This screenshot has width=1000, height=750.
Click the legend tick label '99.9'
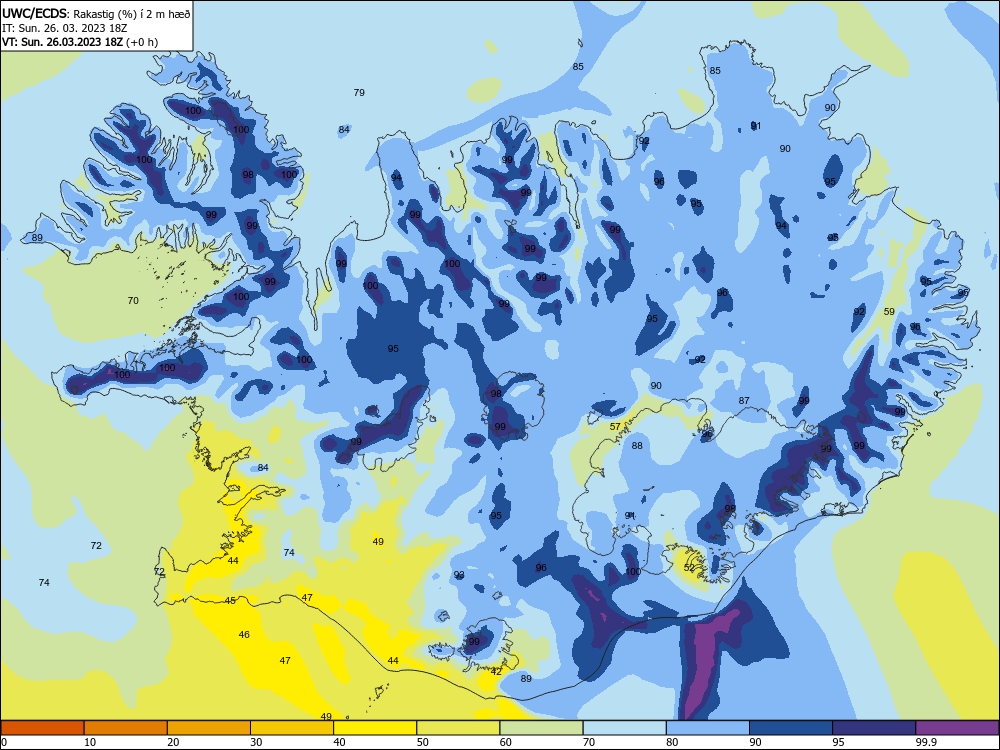coord(925,742)
